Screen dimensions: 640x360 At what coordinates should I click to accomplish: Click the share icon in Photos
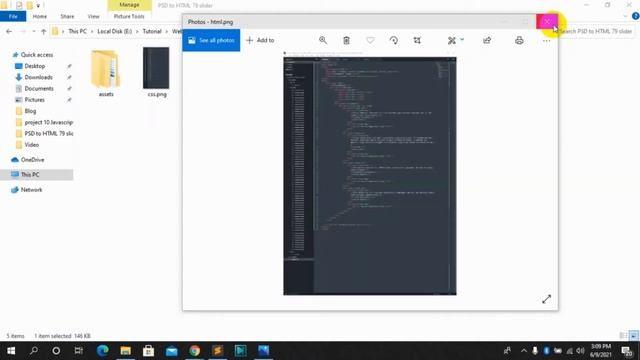(487, 40)
